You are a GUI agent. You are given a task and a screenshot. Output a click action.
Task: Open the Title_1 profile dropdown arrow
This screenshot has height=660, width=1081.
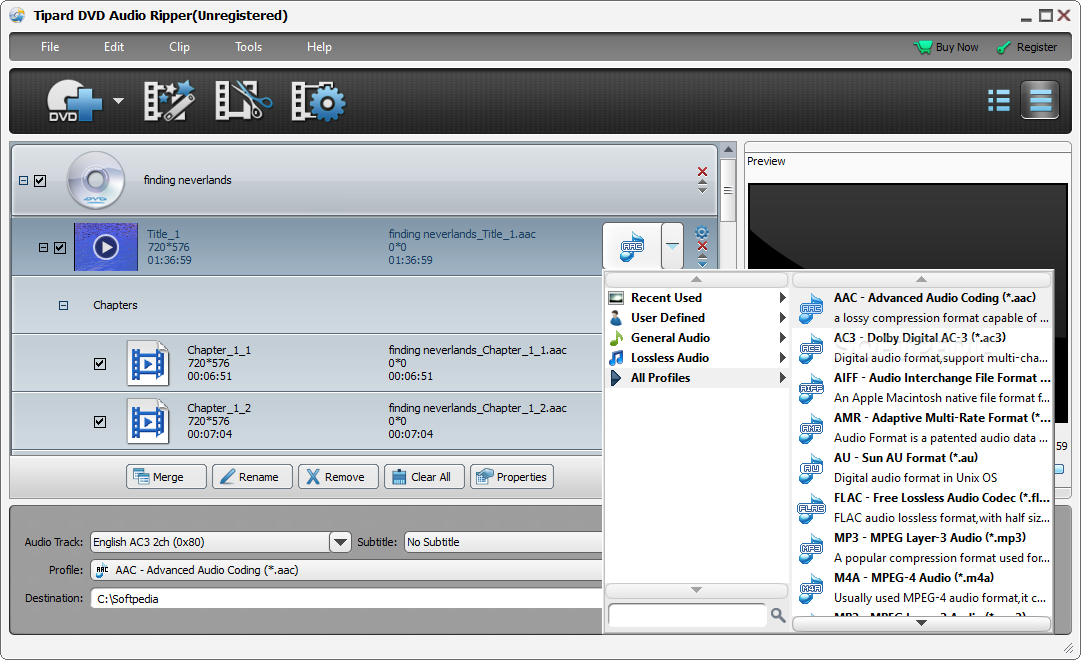pyautogui.click(x=672, y=246)
